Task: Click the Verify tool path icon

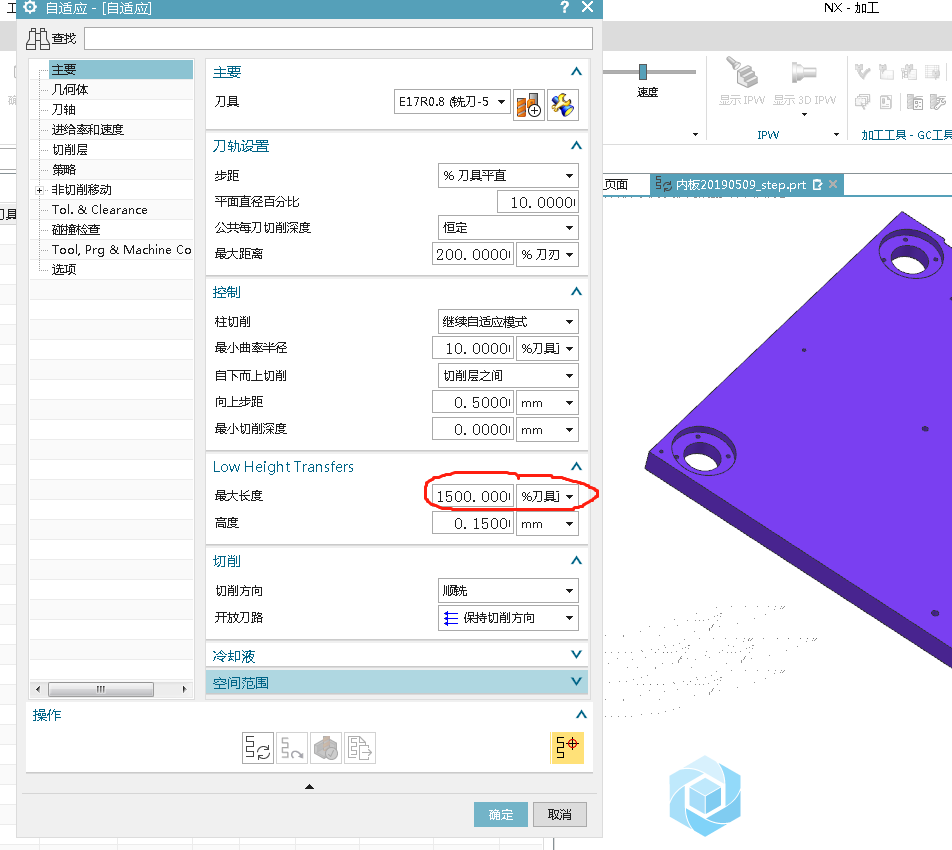Action: (326, 747)
